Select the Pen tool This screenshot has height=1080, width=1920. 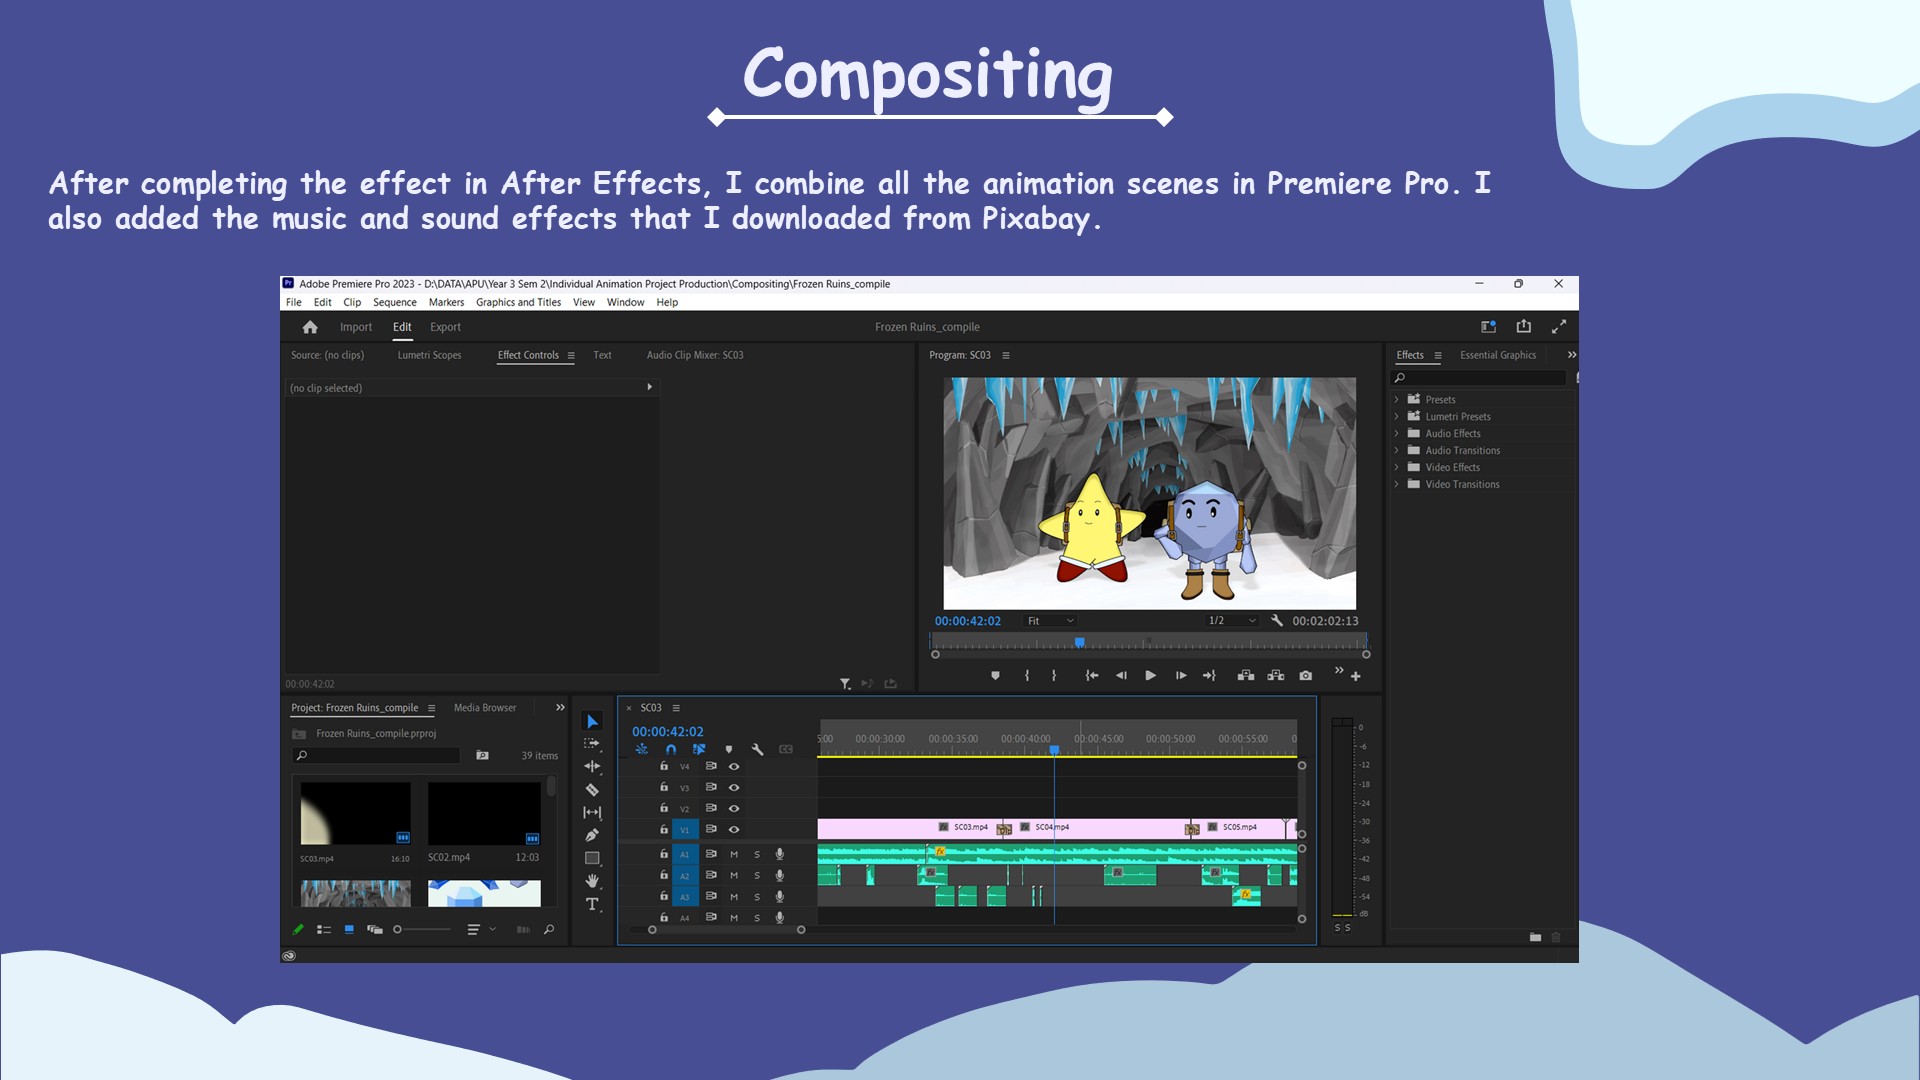point(592,835)
